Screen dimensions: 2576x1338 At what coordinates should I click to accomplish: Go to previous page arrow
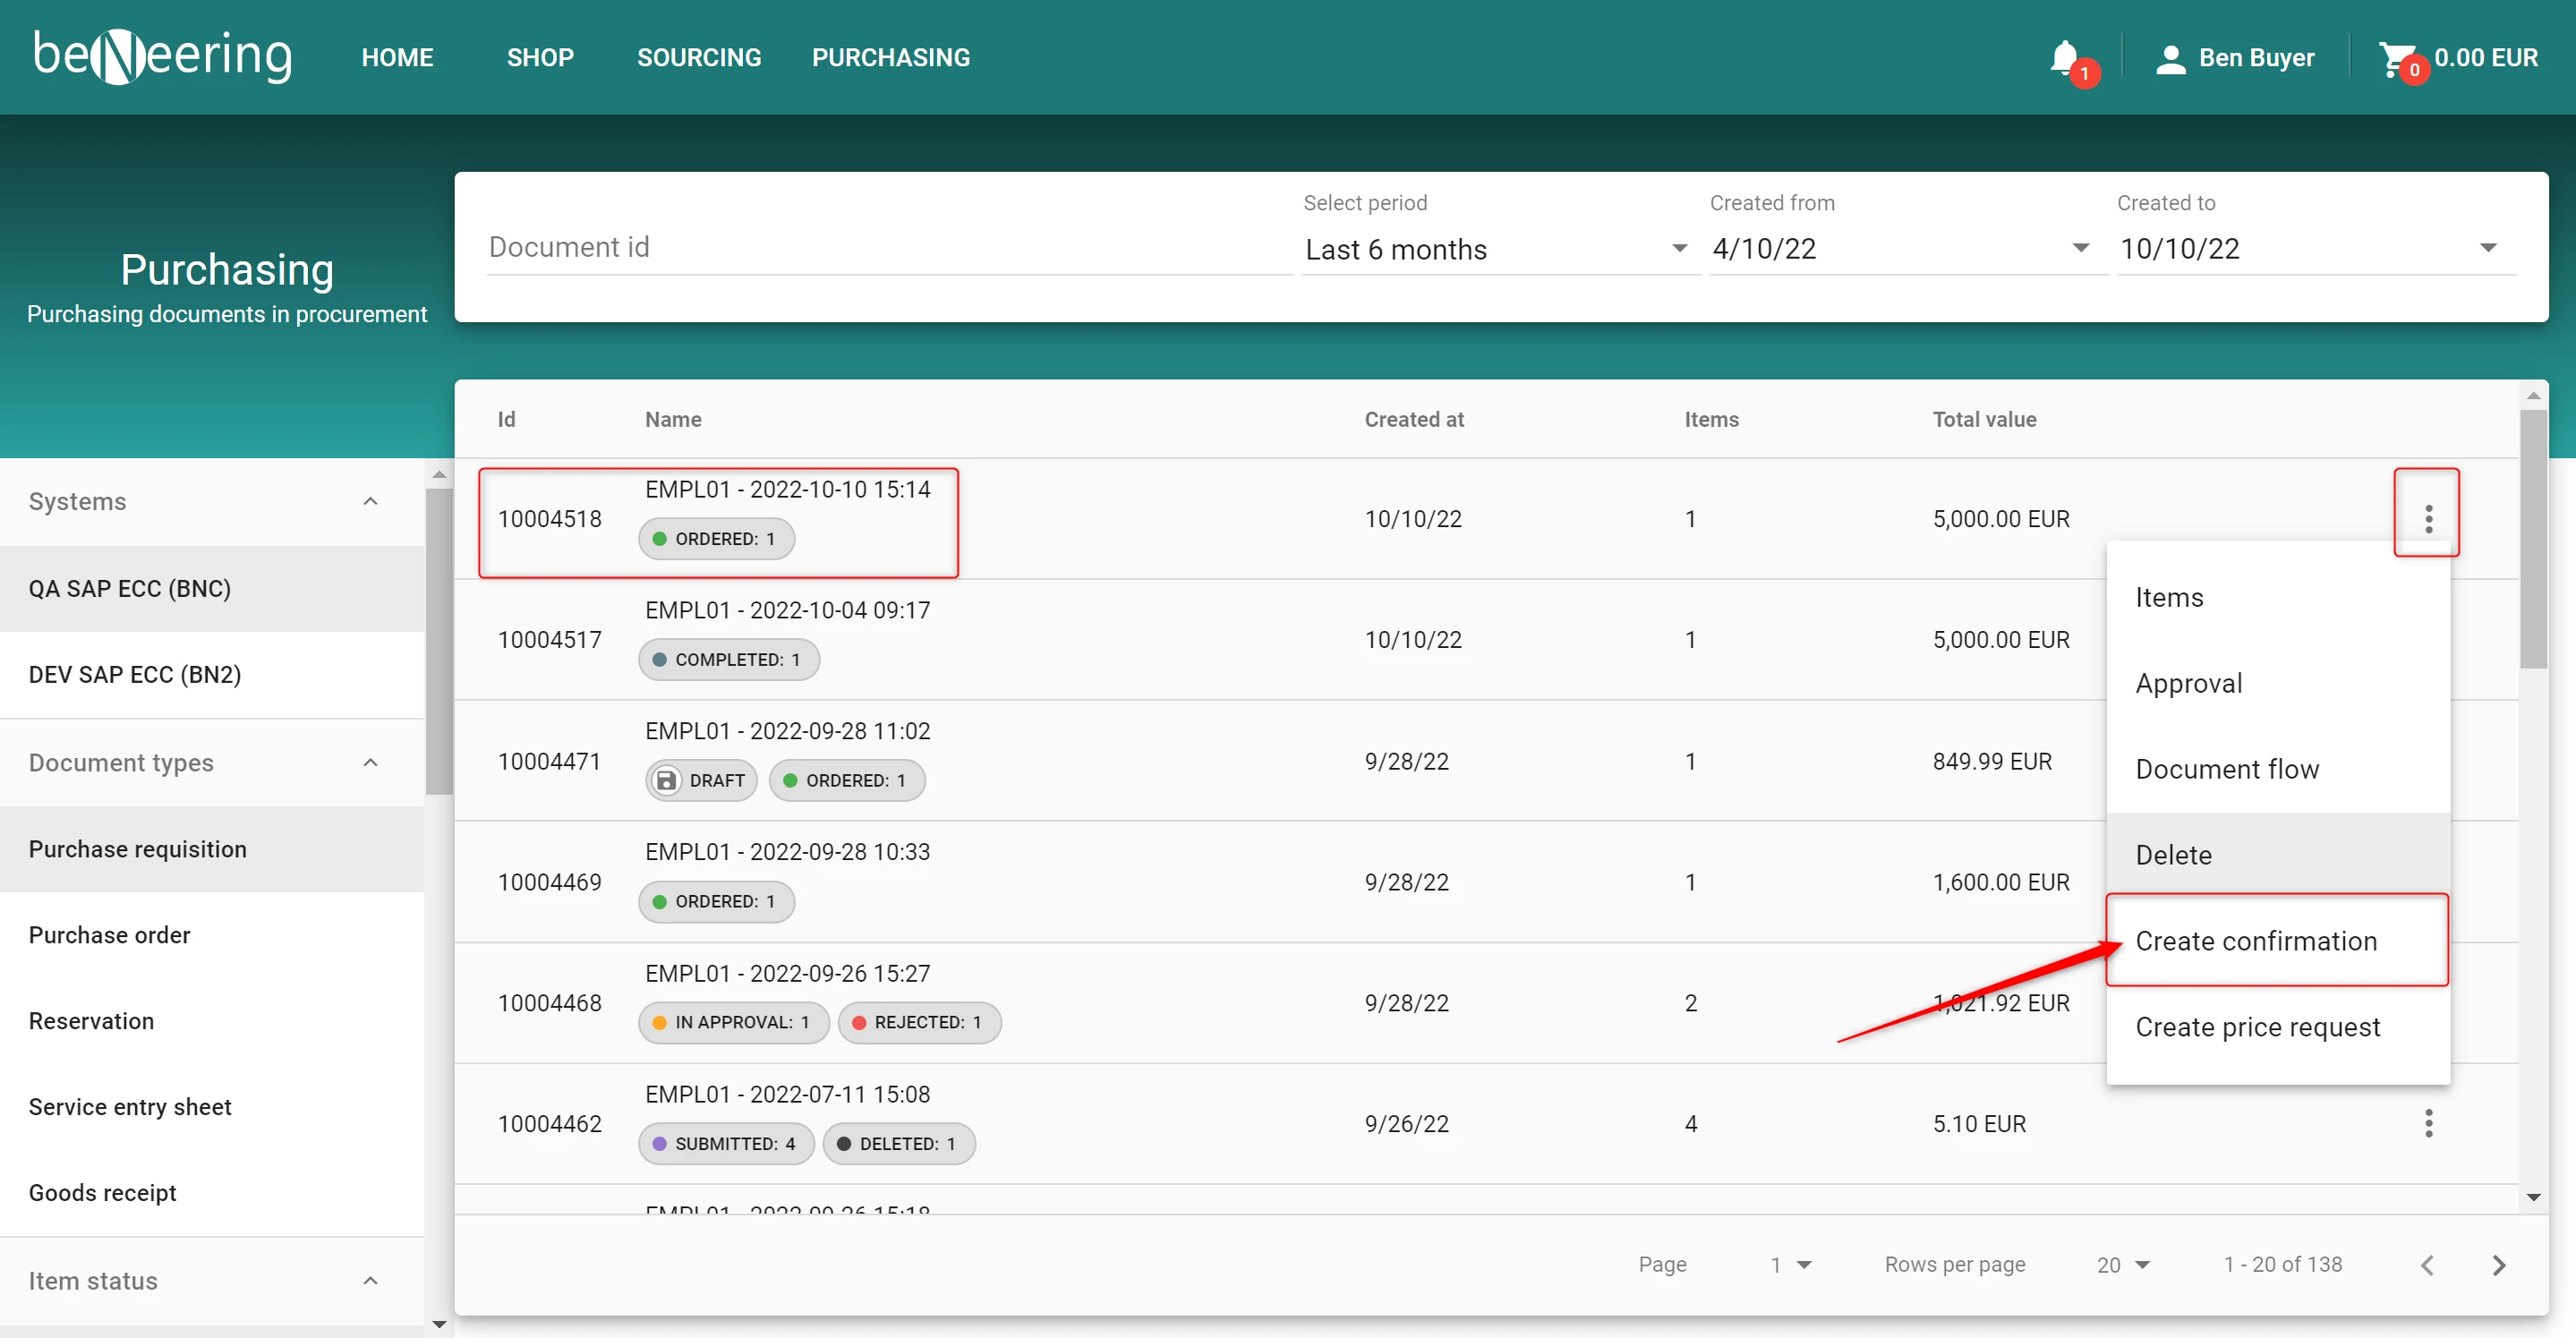click(x=2428, y=1265)
